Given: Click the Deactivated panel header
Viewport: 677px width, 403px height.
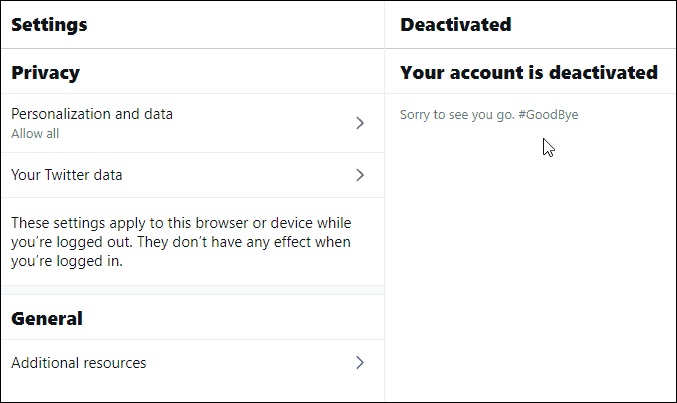Looking at the screenshot, I should (x=455, y=24).
